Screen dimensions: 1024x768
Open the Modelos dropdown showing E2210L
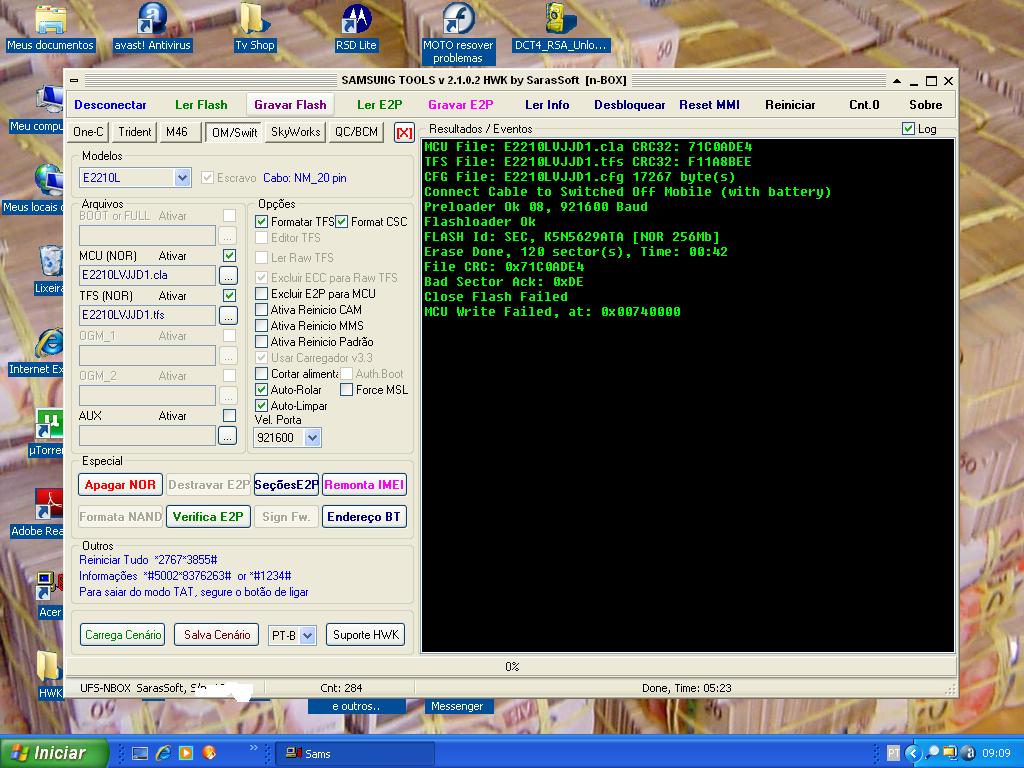click(x=182, y=178)
